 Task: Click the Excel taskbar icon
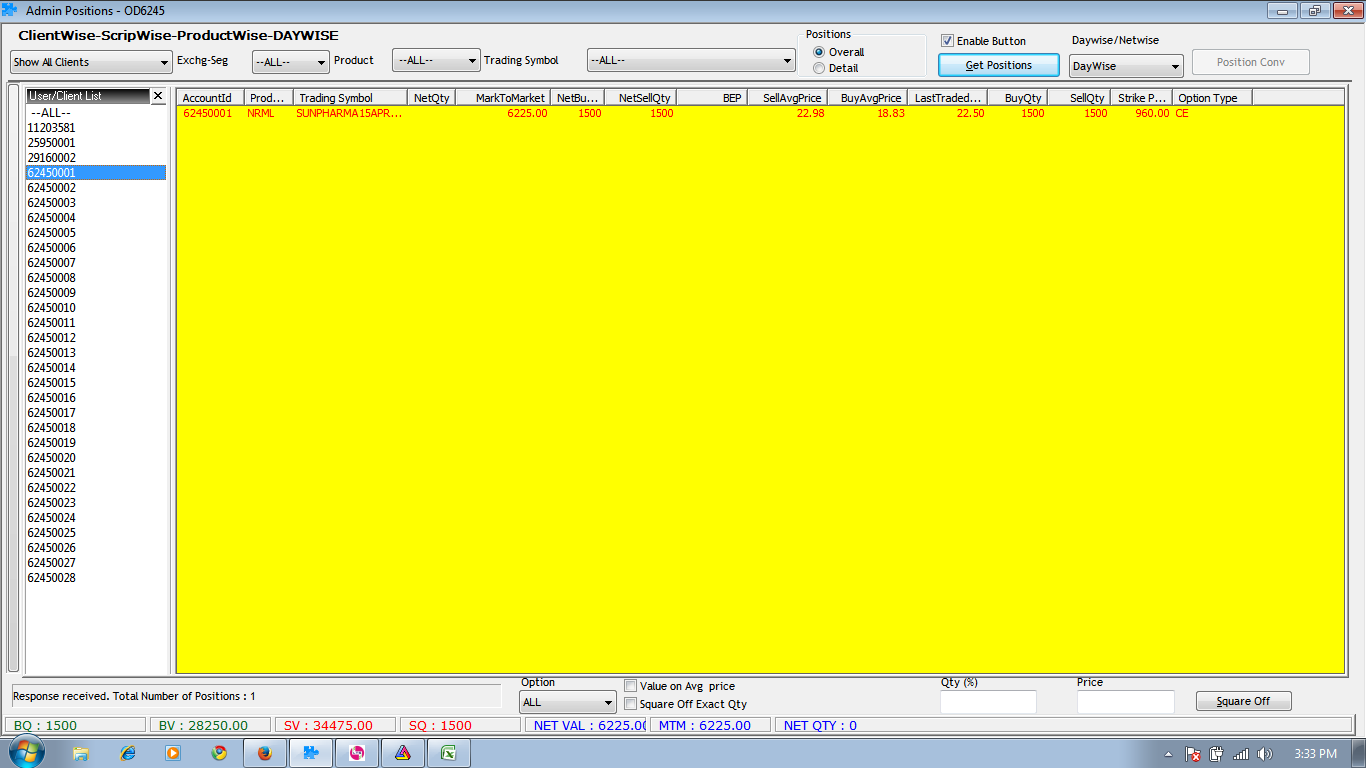coord(449,753)
